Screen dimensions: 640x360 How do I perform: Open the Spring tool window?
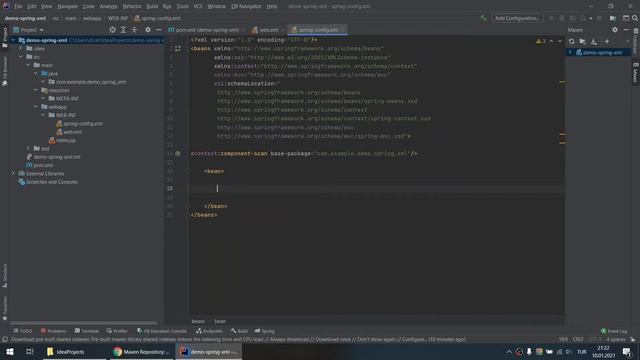click(264, 331)
